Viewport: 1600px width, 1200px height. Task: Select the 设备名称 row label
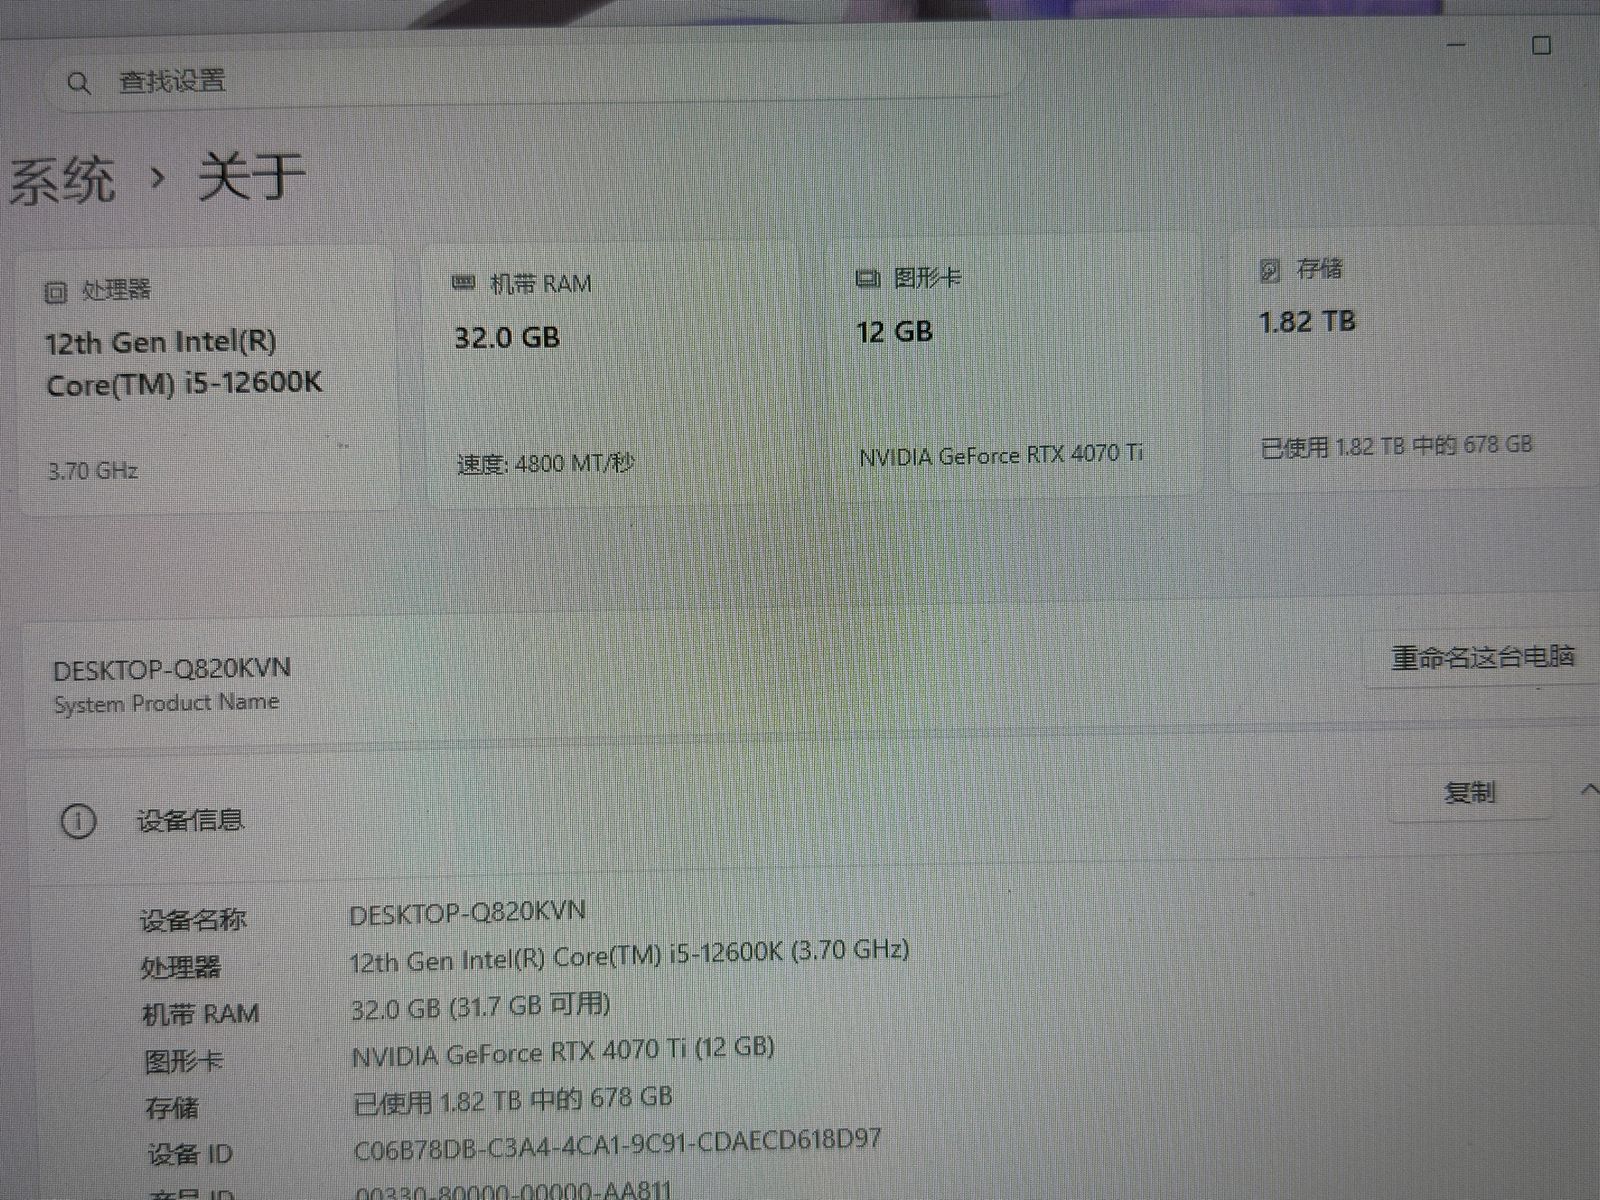click(x=193, y=920)
